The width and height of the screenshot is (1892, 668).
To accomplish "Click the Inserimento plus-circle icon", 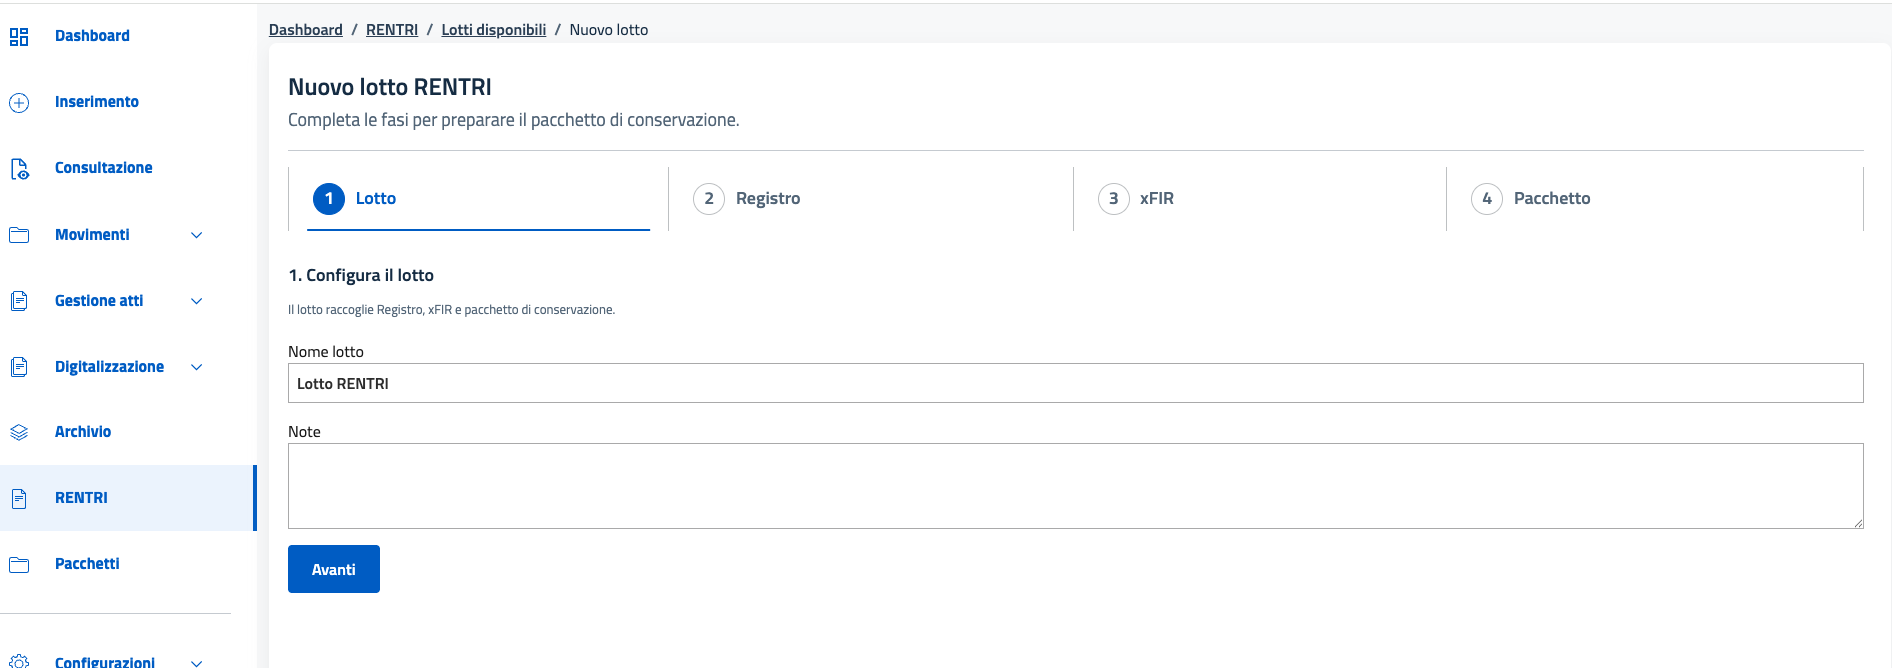I will (19, 103).
